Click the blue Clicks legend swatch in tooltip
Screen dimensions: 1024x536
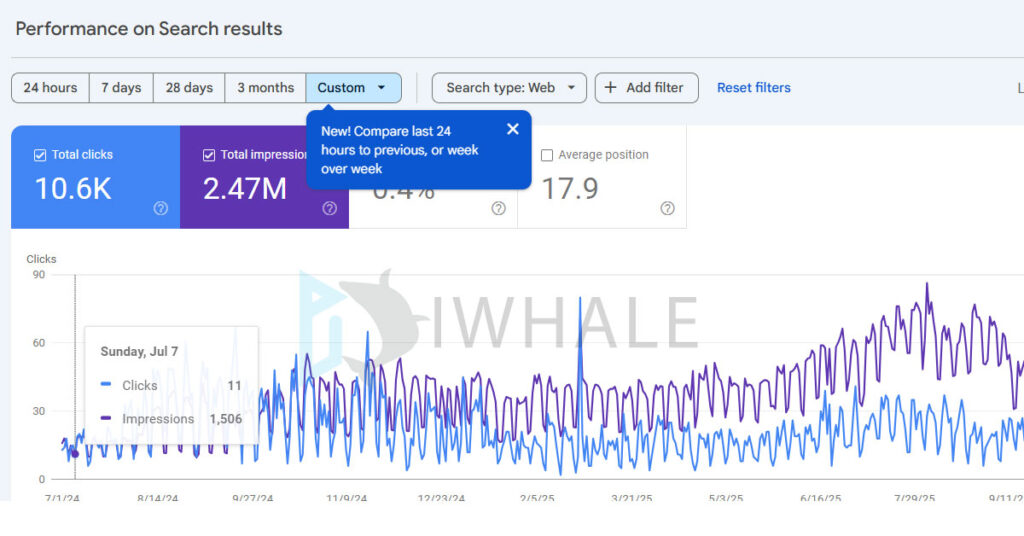pos(106,385)
